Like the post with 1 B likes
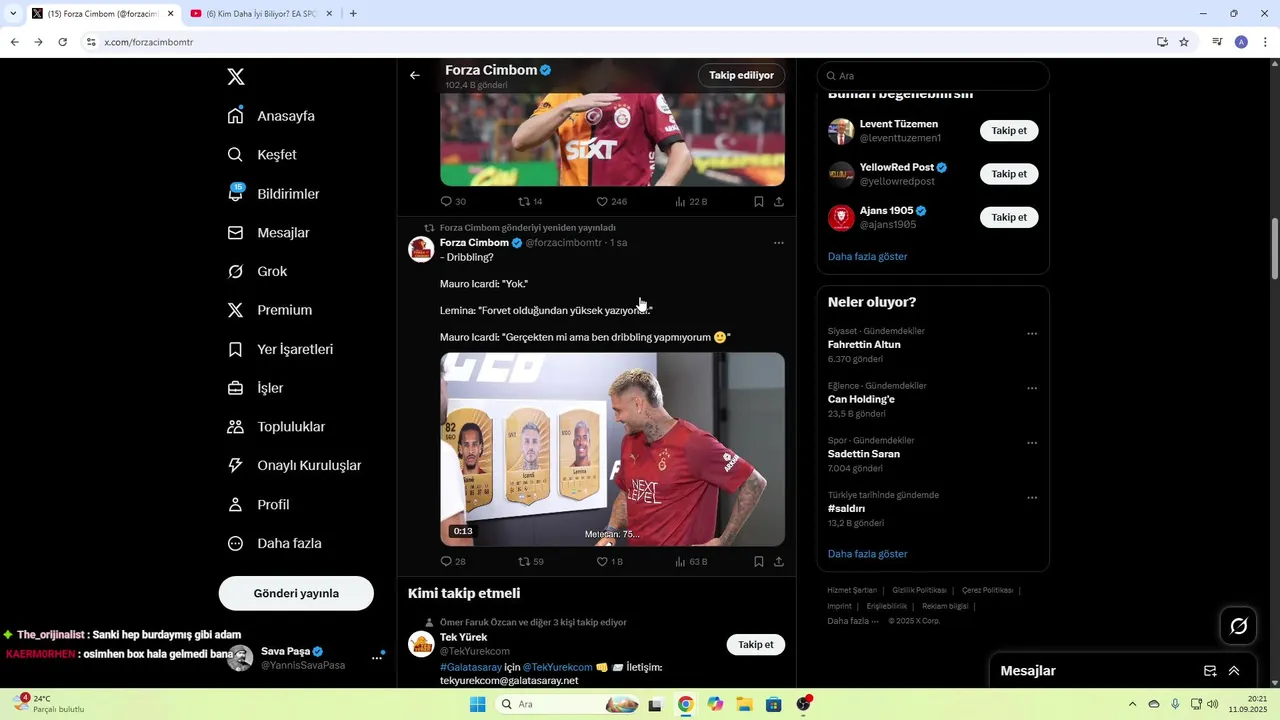Screen dimensions: 1280x720 [609, 562]
